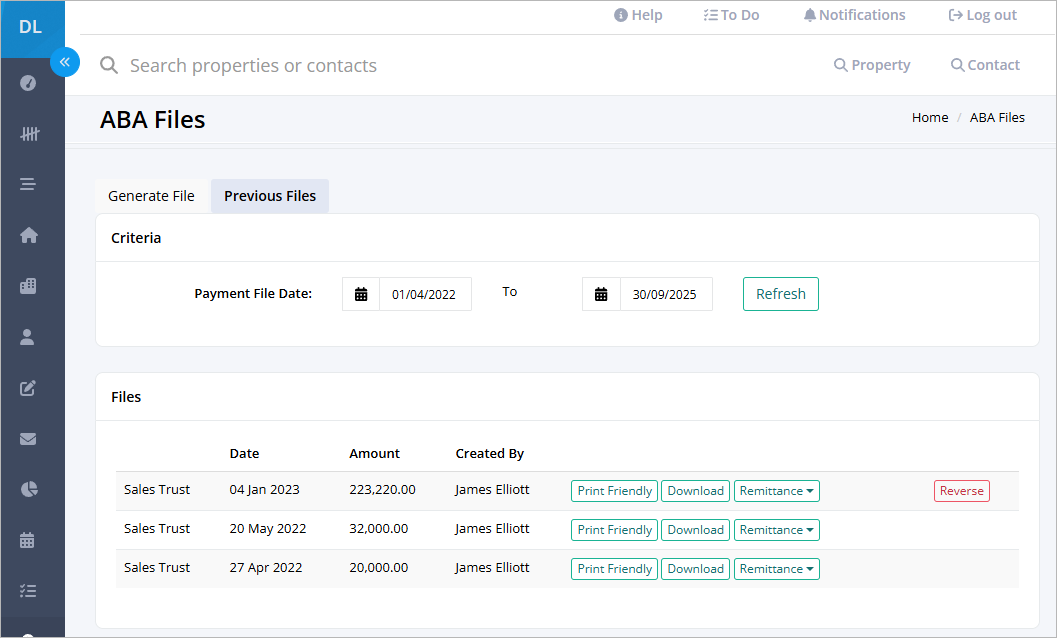Reverse the 04 Jan 2023 file

point(961,491)
